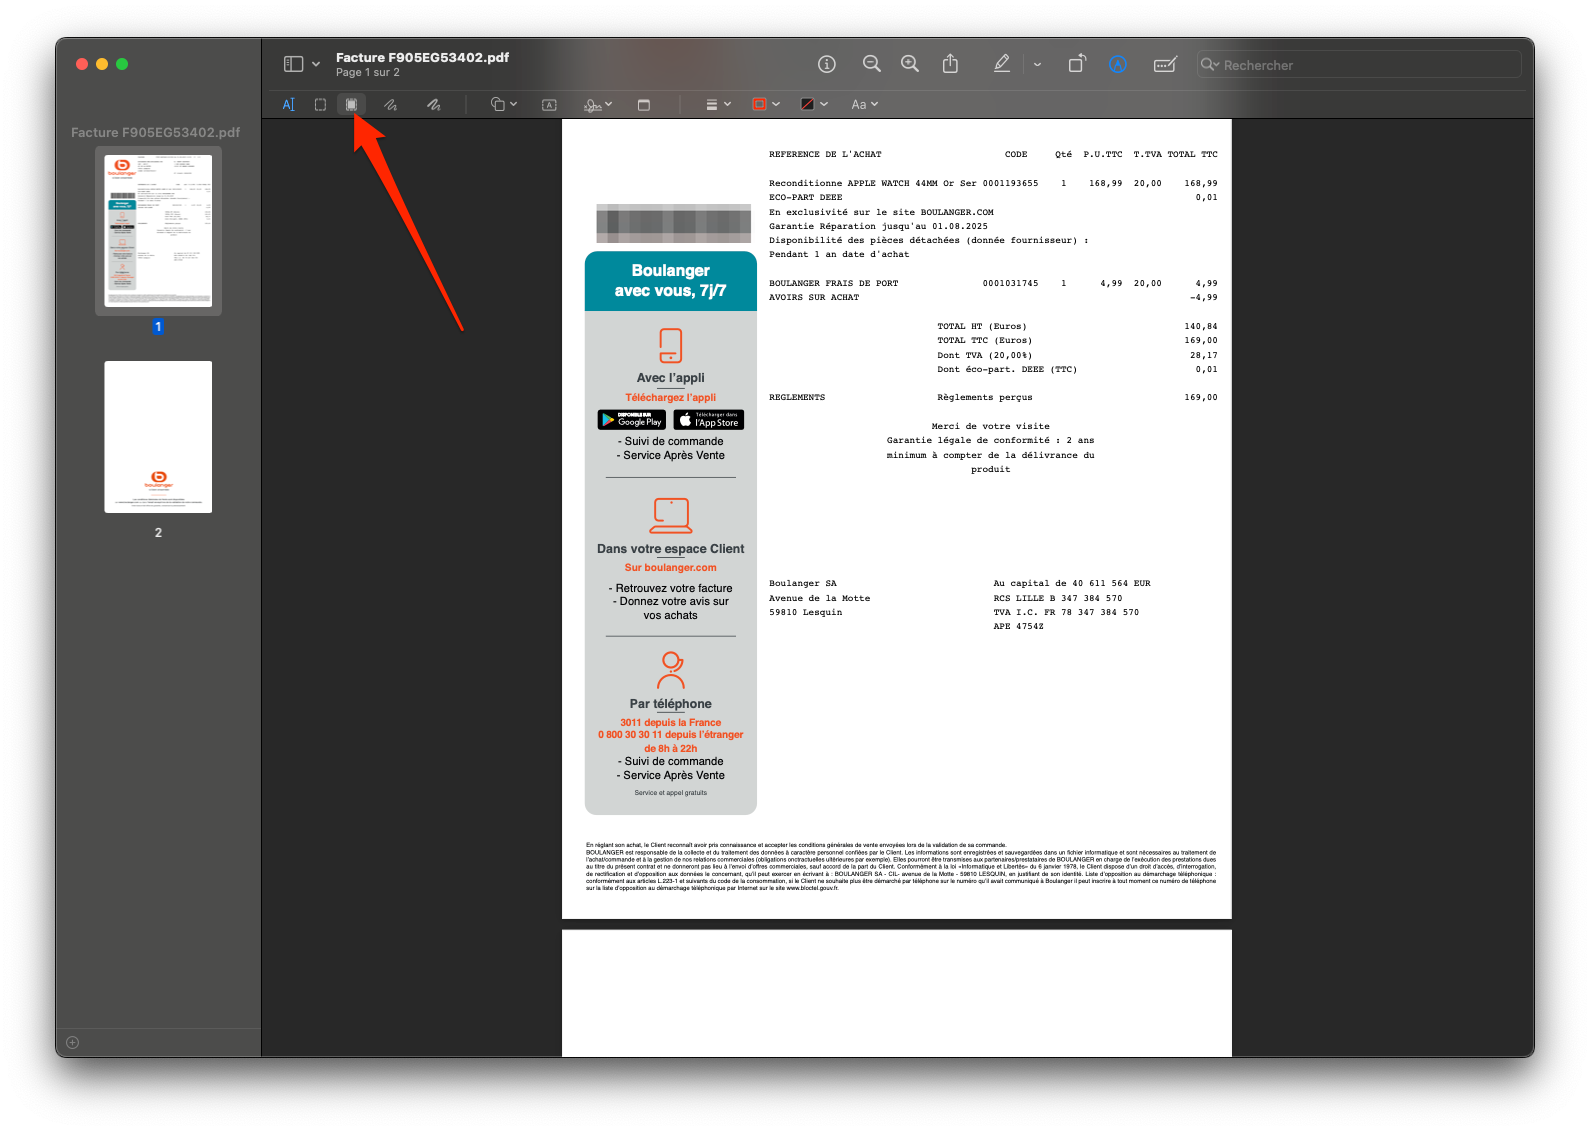Pick the Sketch tool

(x=391, y=104)
